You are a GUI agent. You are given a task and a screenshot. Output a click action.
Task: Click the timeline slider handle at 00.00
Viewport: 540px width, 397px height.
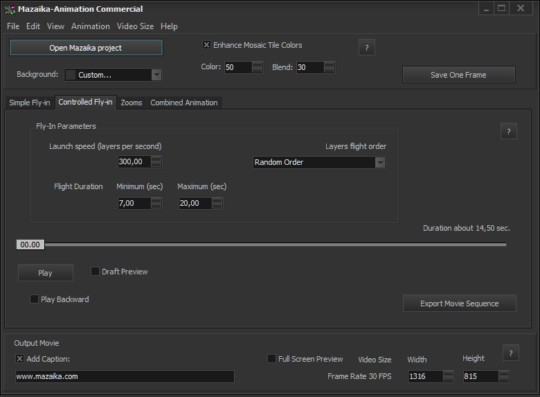pos(30,244)
